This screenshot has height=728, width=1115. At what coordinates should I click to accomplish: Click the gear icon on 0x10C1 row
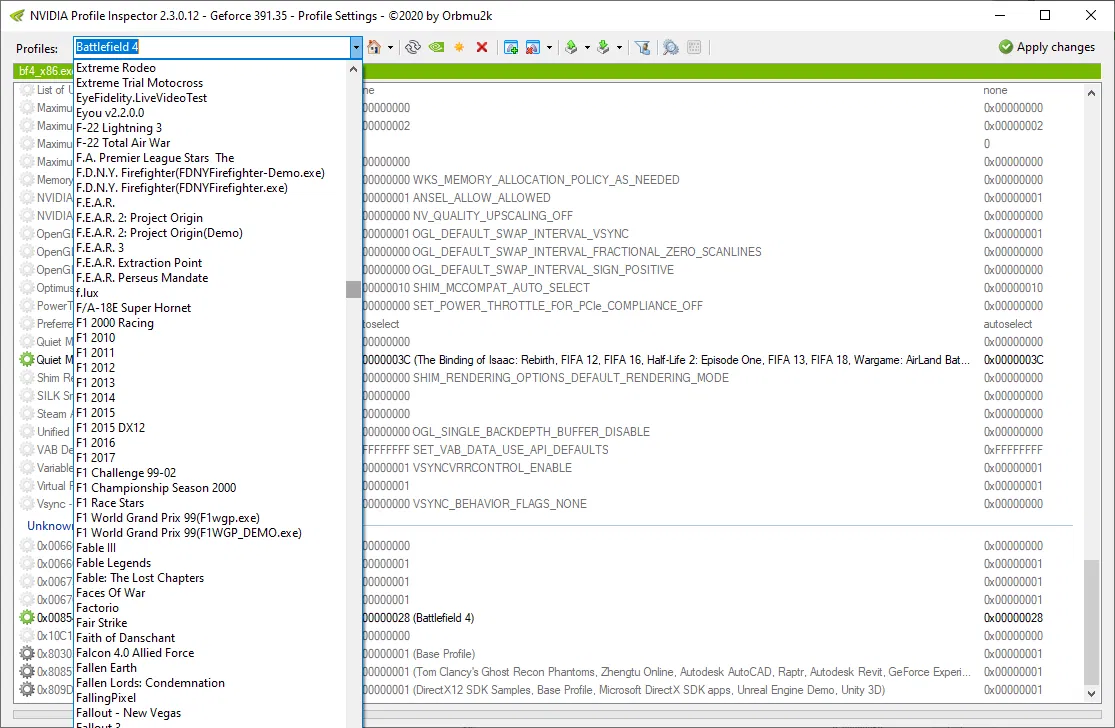[27, 636]
